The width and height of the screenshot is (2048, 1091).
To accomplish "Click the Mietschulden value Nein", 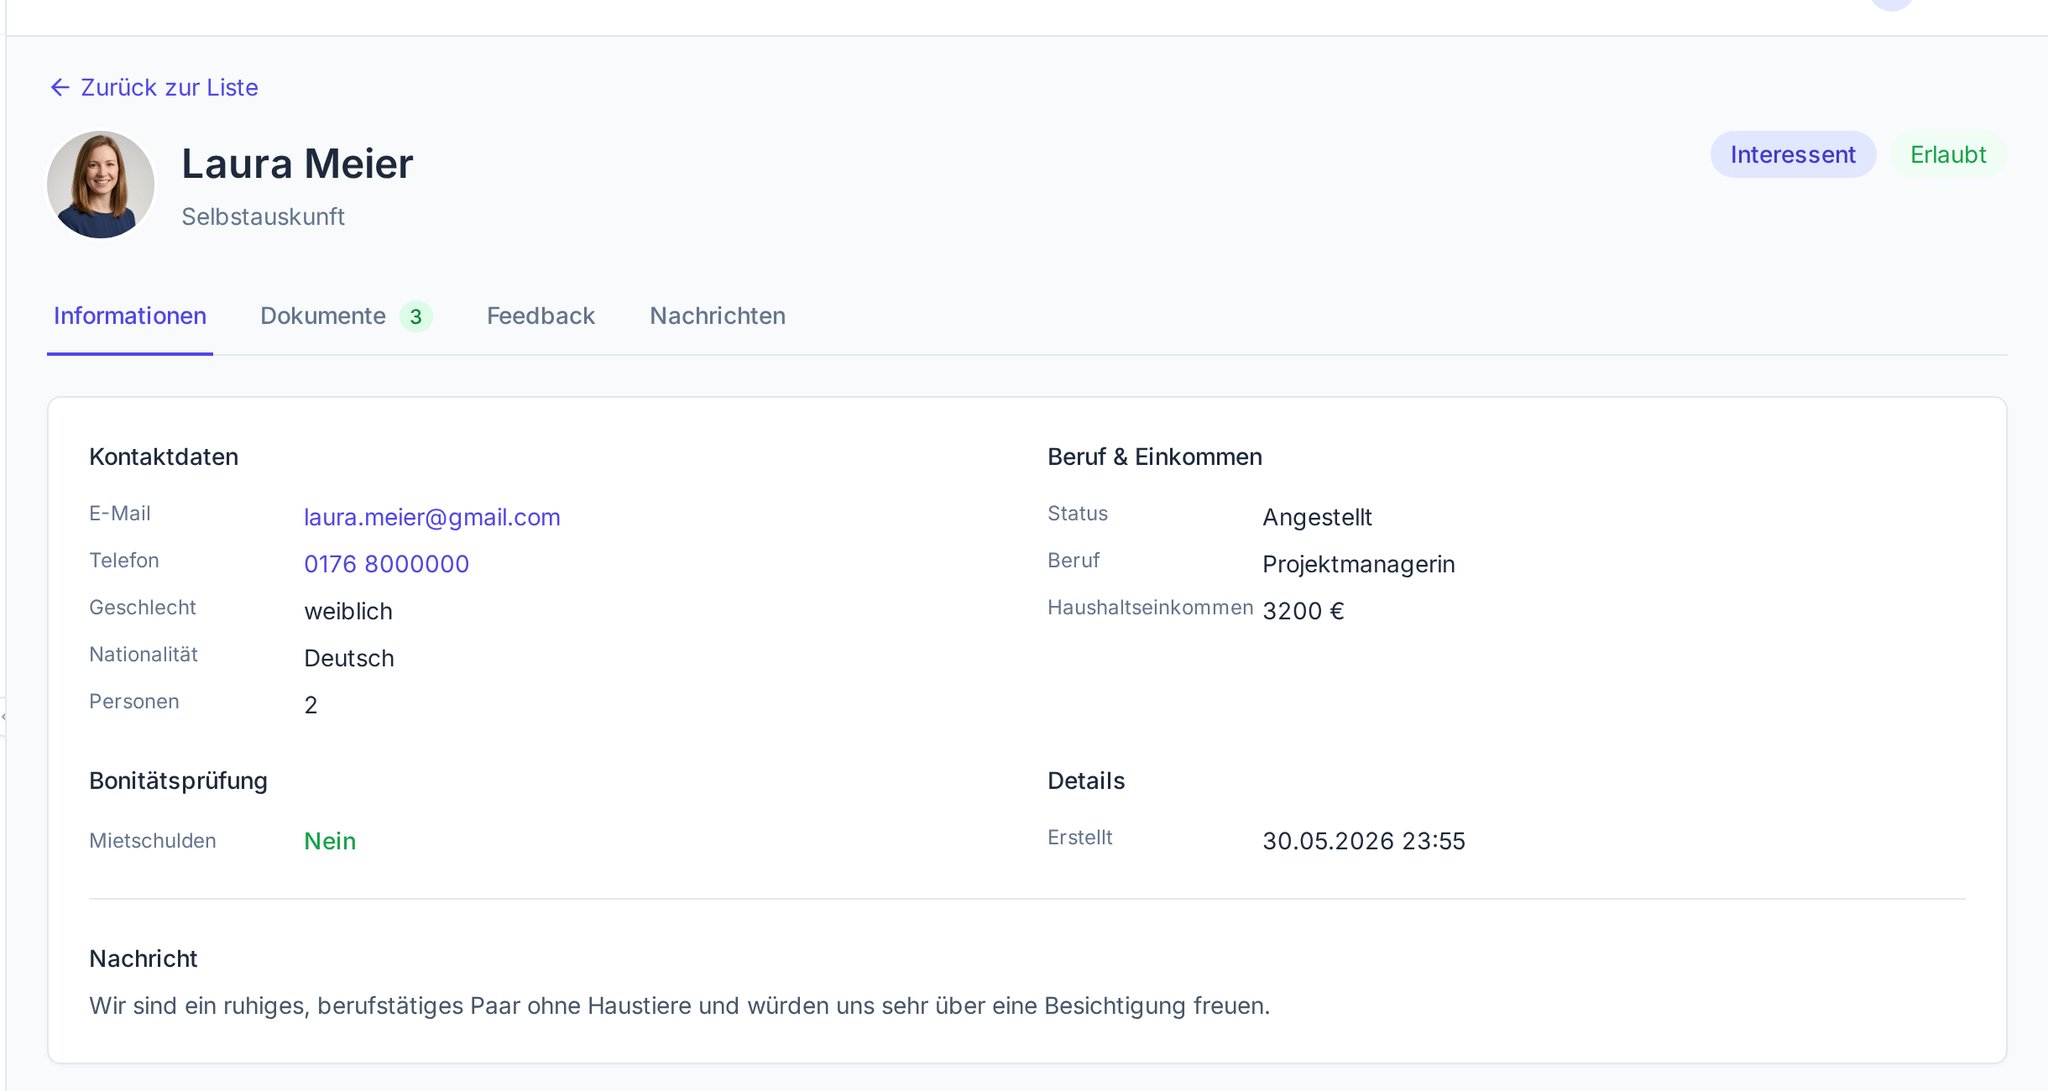I will click(x=330, y=841).
